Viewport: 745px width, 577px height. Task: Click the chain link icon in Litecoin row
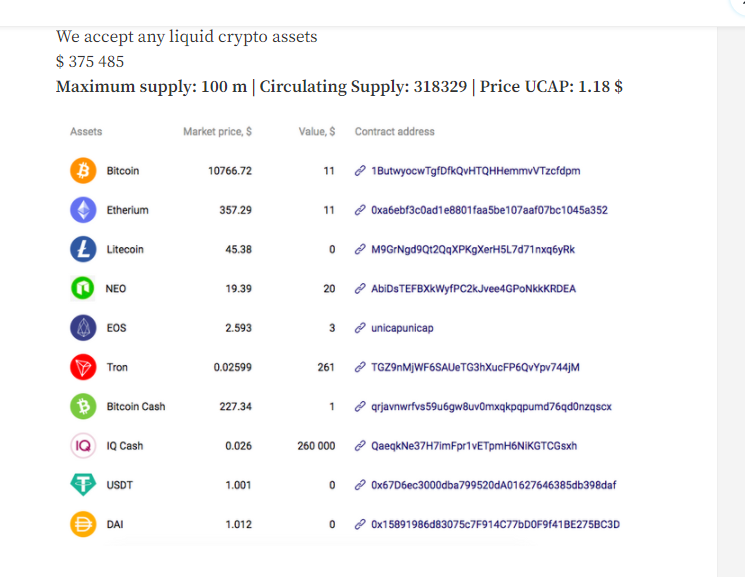(360, 249)
